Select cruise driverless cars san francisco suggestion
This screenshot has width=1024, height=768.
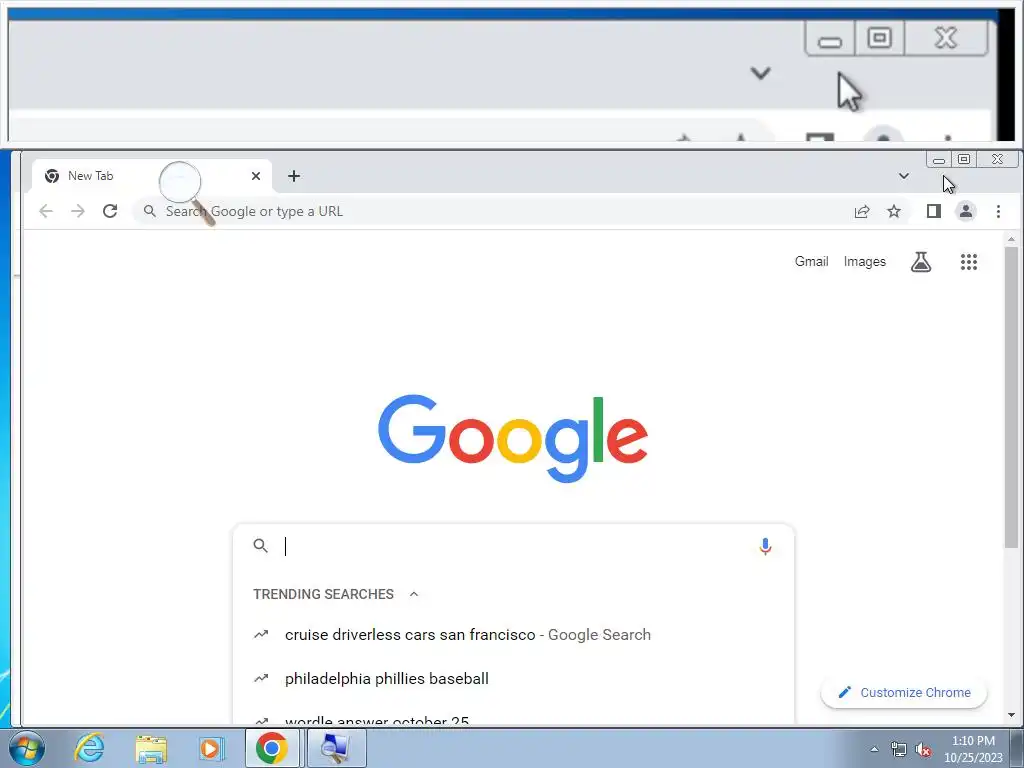pos(513,635)
